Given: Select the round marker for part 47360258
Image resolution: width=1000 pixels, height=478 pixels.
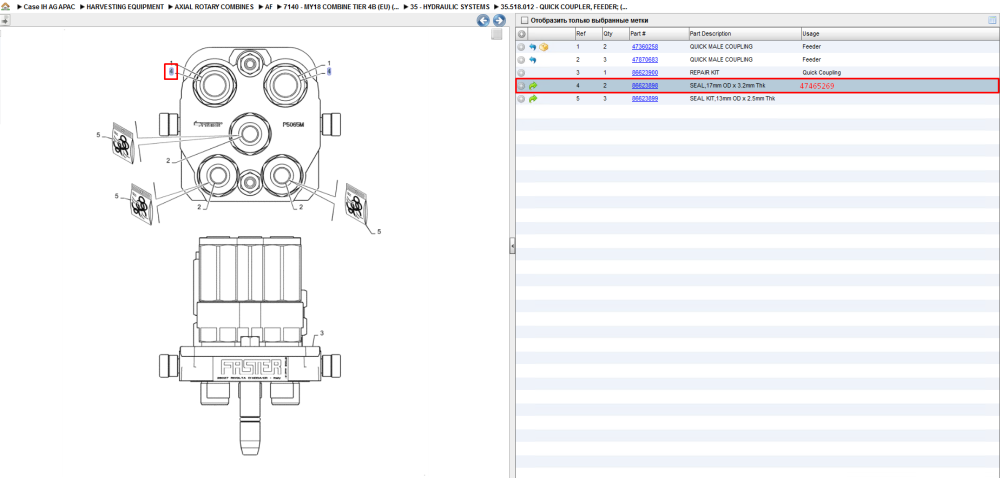Looking at the screenshot, I should [521, 47].
